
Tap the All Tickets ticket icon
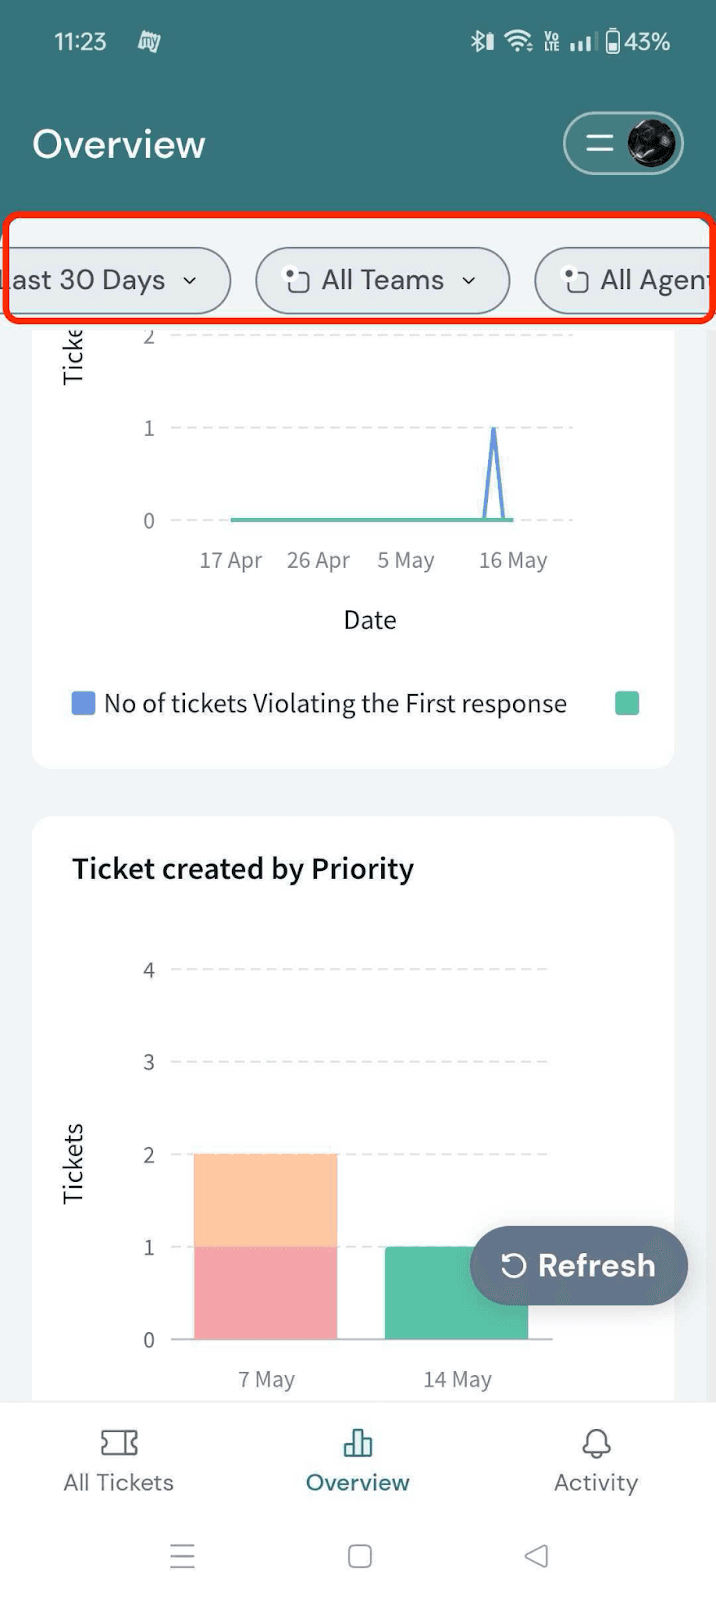pos(119,1442)
